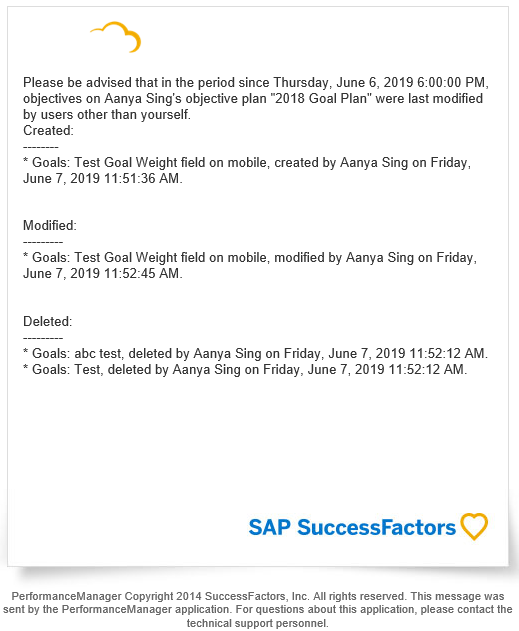This screenshot has width=519, height=631.
Task: Click the dashed divider under Deleted
Action: coord(43,338)
